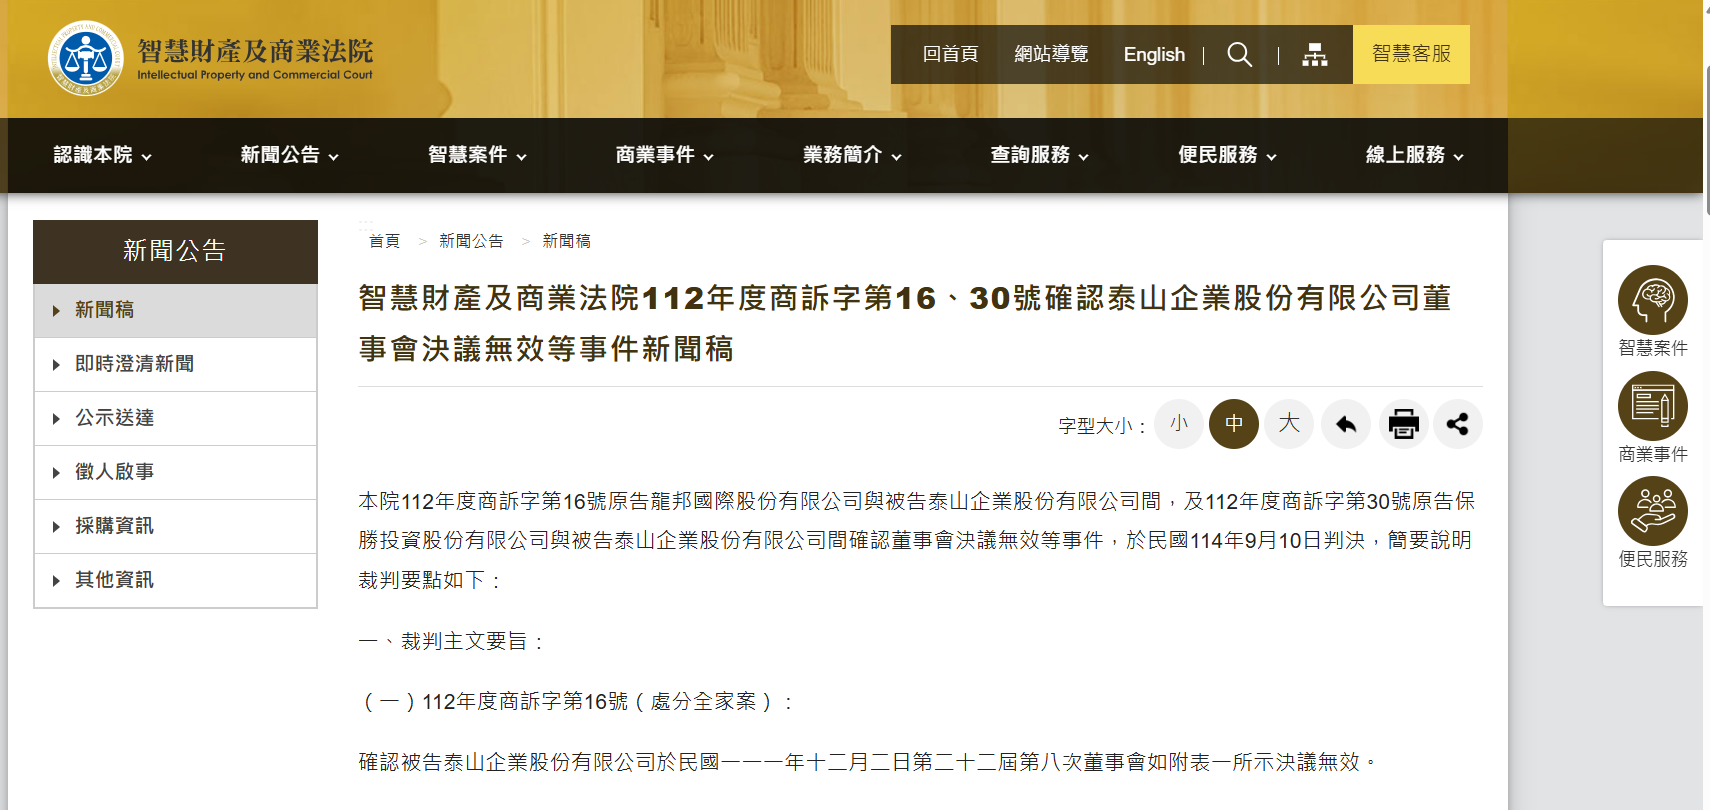Expand the 業務簡介 menu
The image size is (1710, 810).
[852, 155]
